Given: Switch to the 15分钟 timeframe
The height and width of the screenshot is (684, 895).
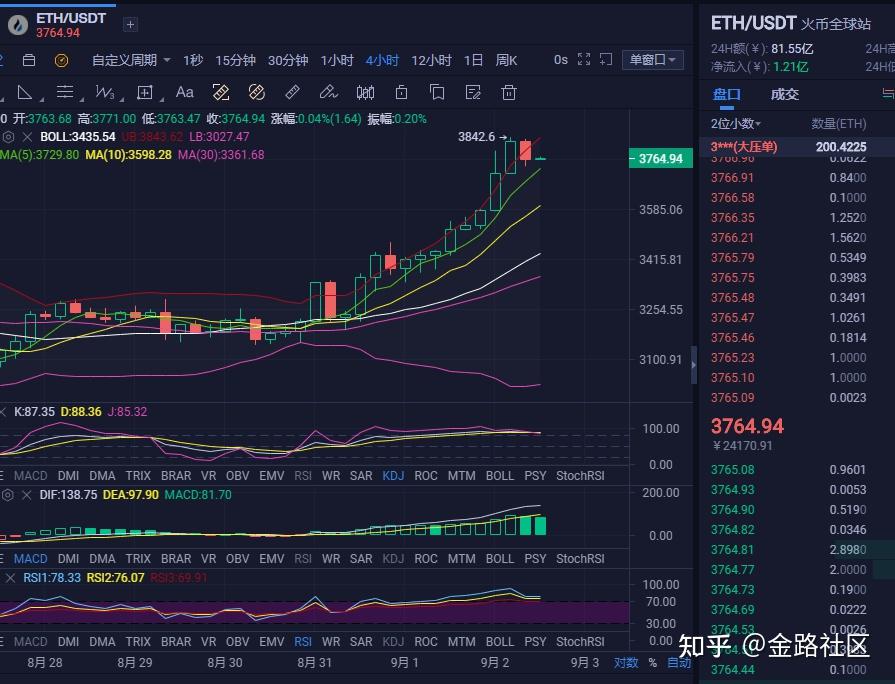Looking at the screenshot, I should click(235, 60).
